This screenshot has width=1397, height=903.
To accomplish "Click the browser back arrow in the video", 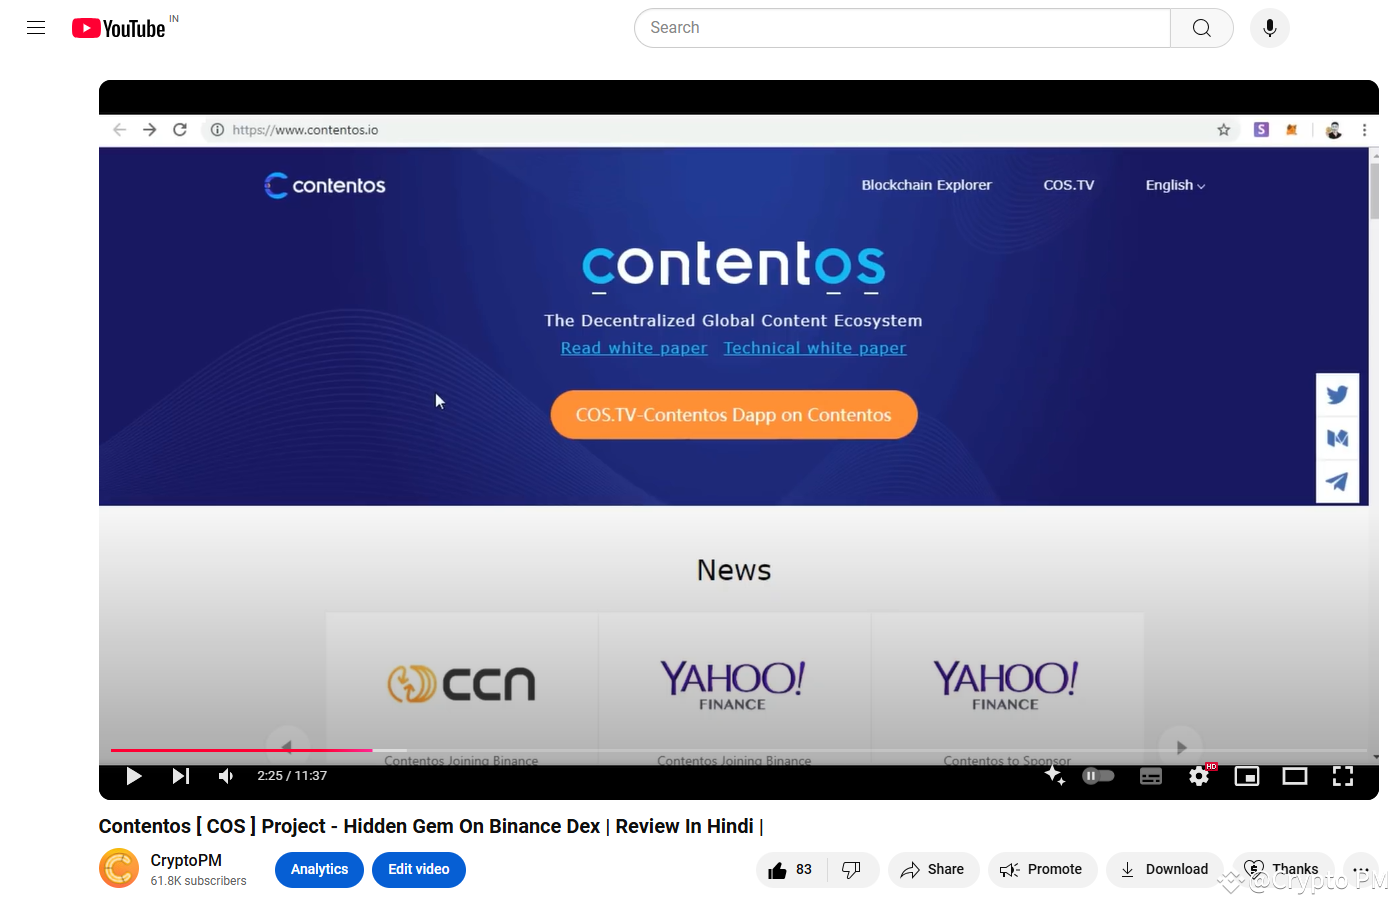I will pos(120,130).
